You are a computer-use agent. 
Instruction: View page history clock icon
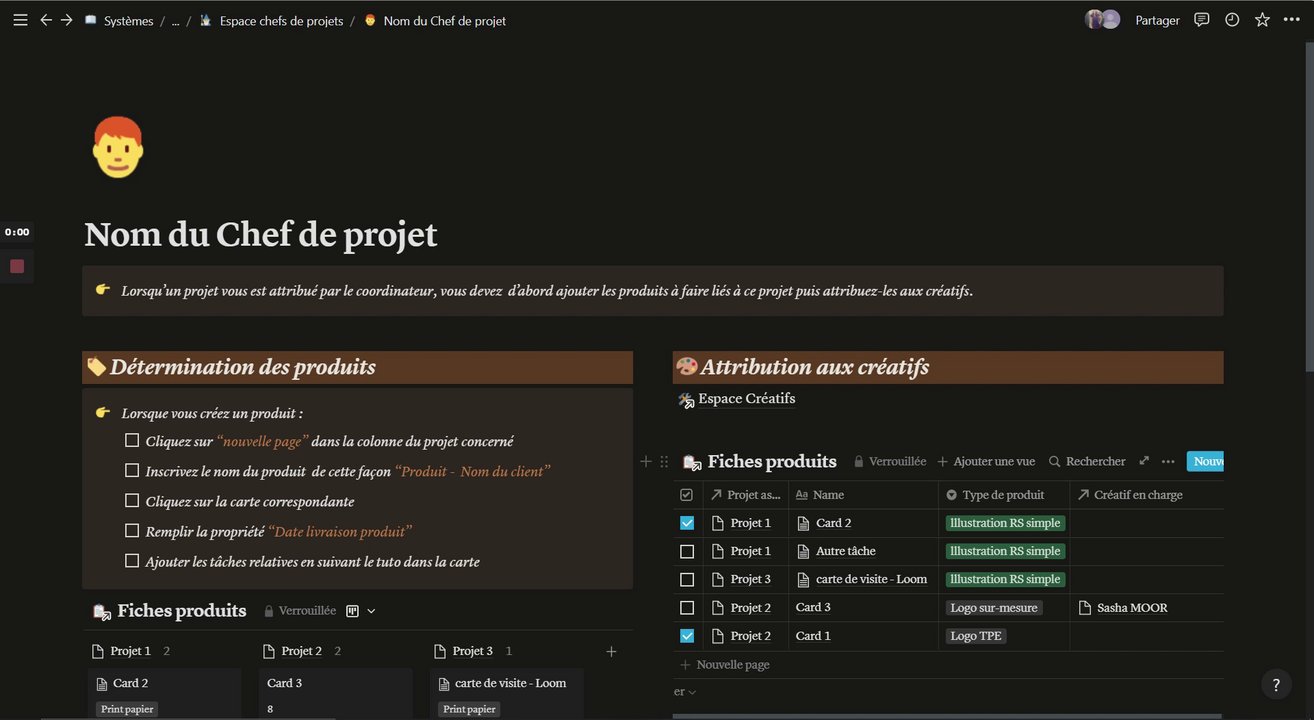(x=1232, y=20)
